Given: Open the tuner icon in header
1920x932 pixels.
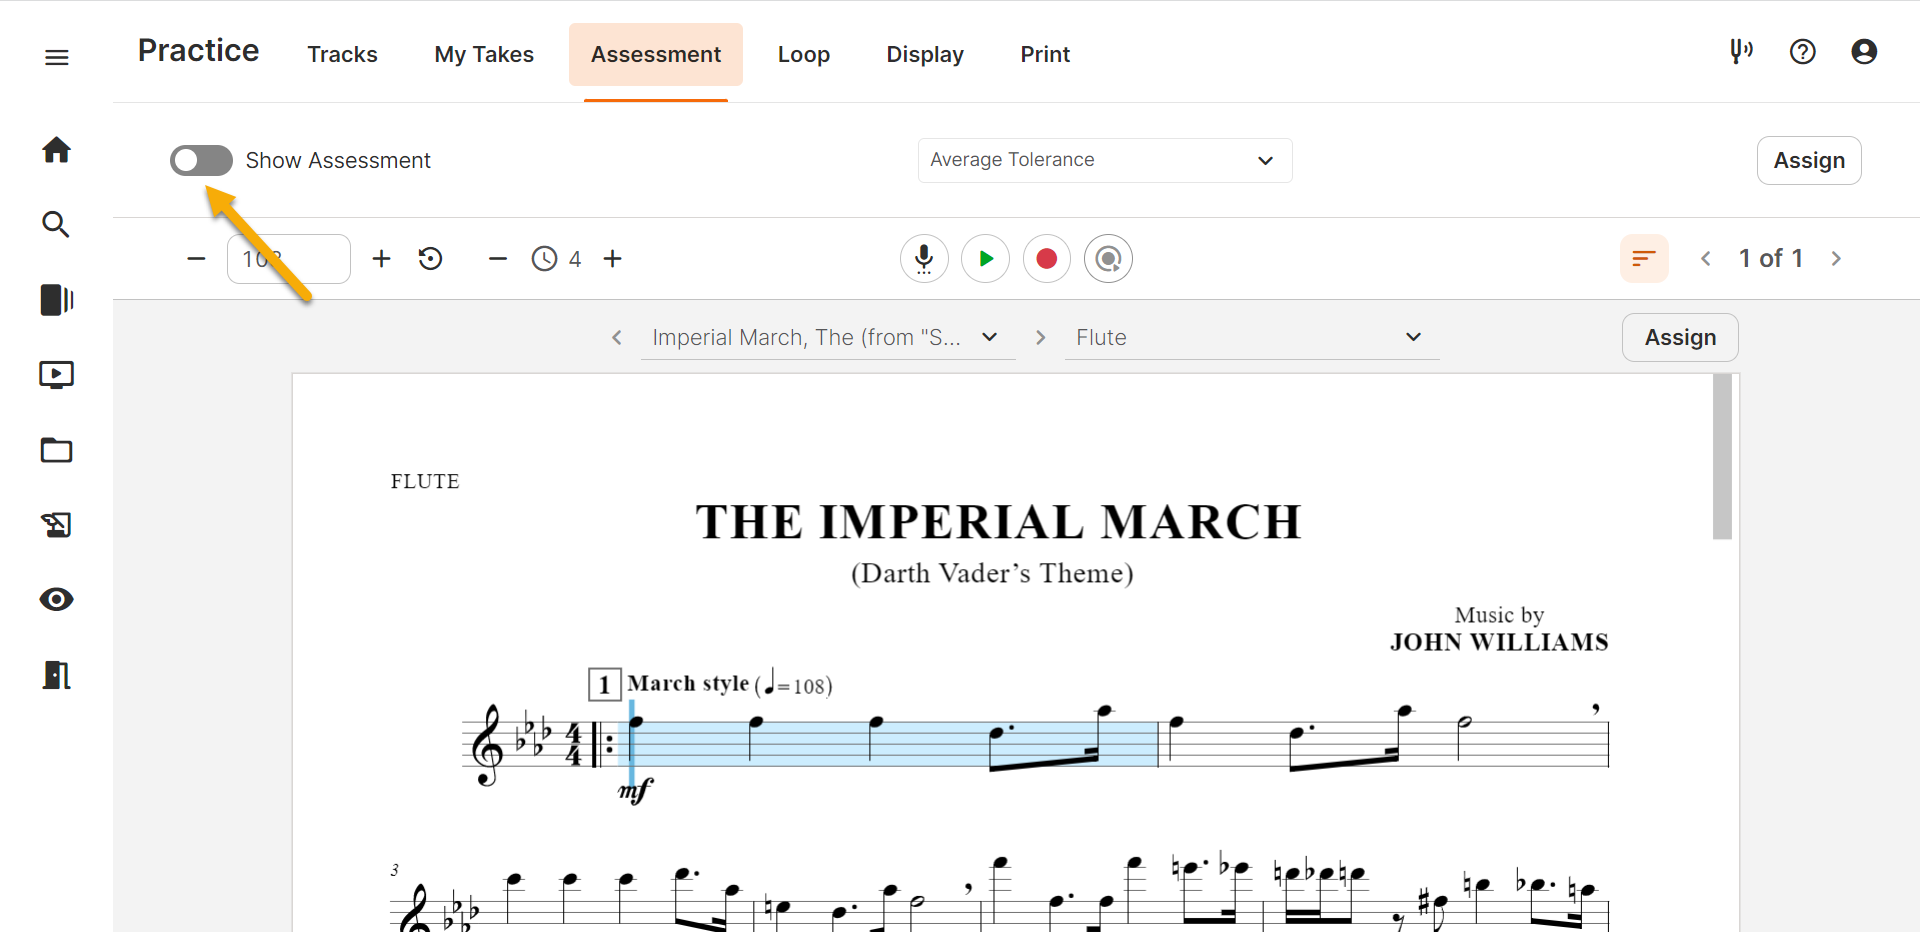Looking at the screenshot, I should pos(1741,51).
